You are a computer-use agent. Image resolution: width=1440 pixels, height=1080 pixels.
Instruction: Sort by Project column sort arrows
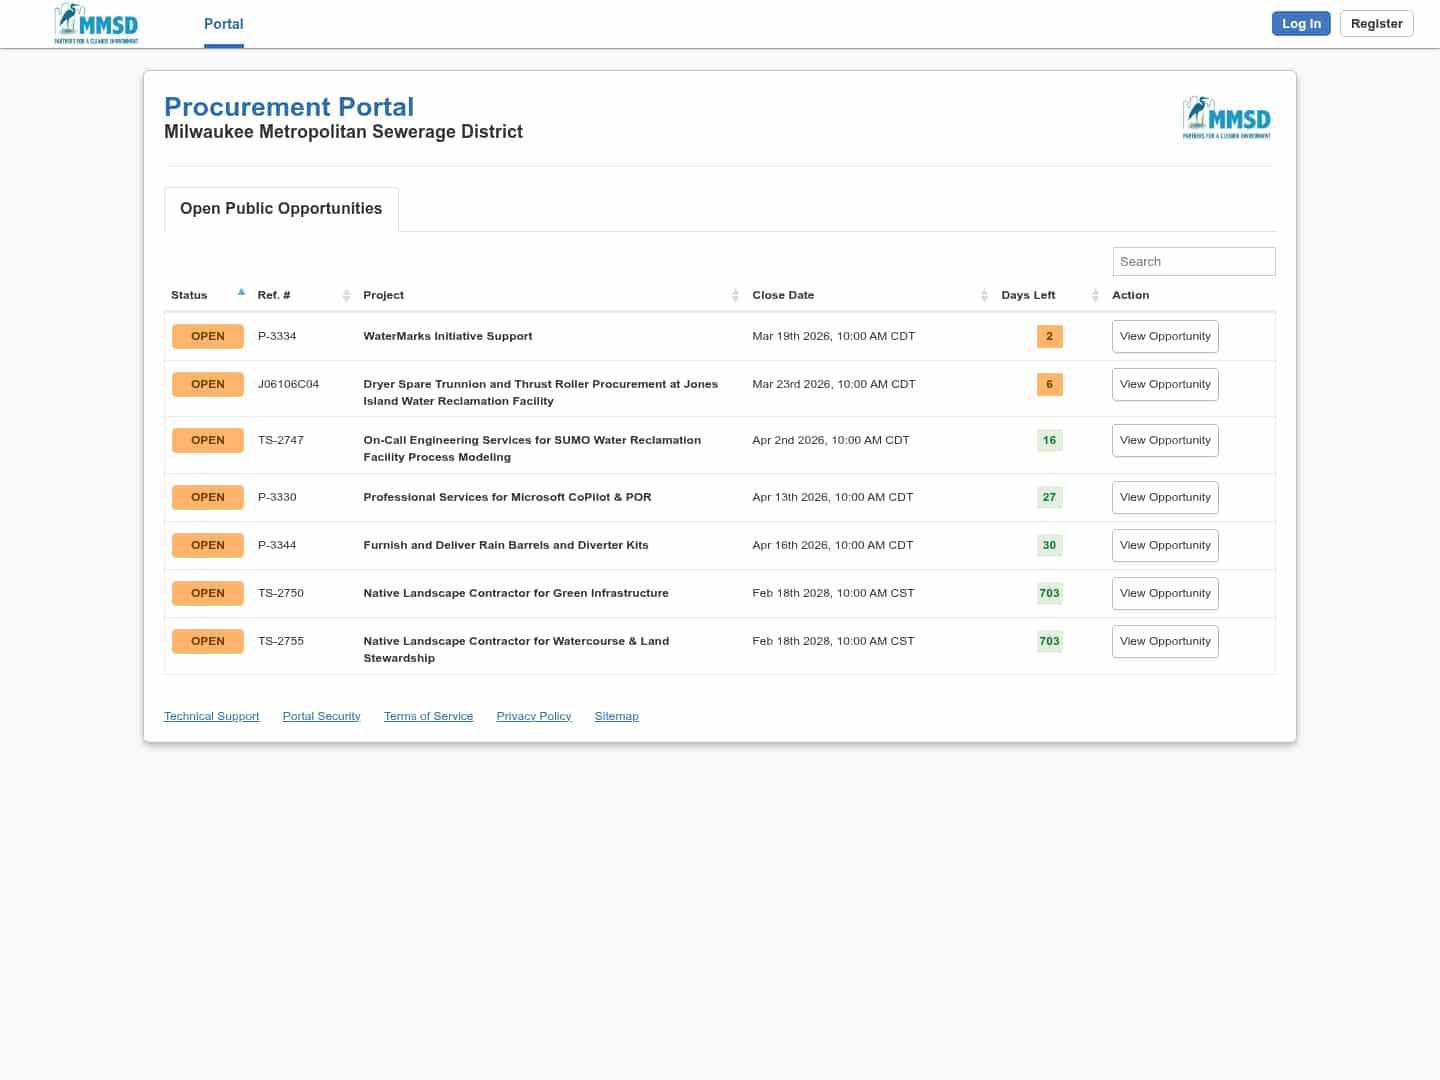click(x=735, y=295)
